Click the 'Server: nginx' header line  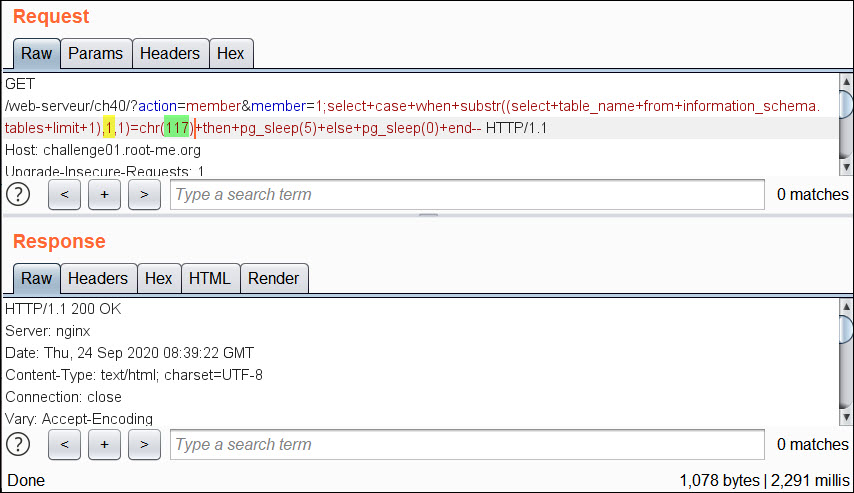point(48,331)
